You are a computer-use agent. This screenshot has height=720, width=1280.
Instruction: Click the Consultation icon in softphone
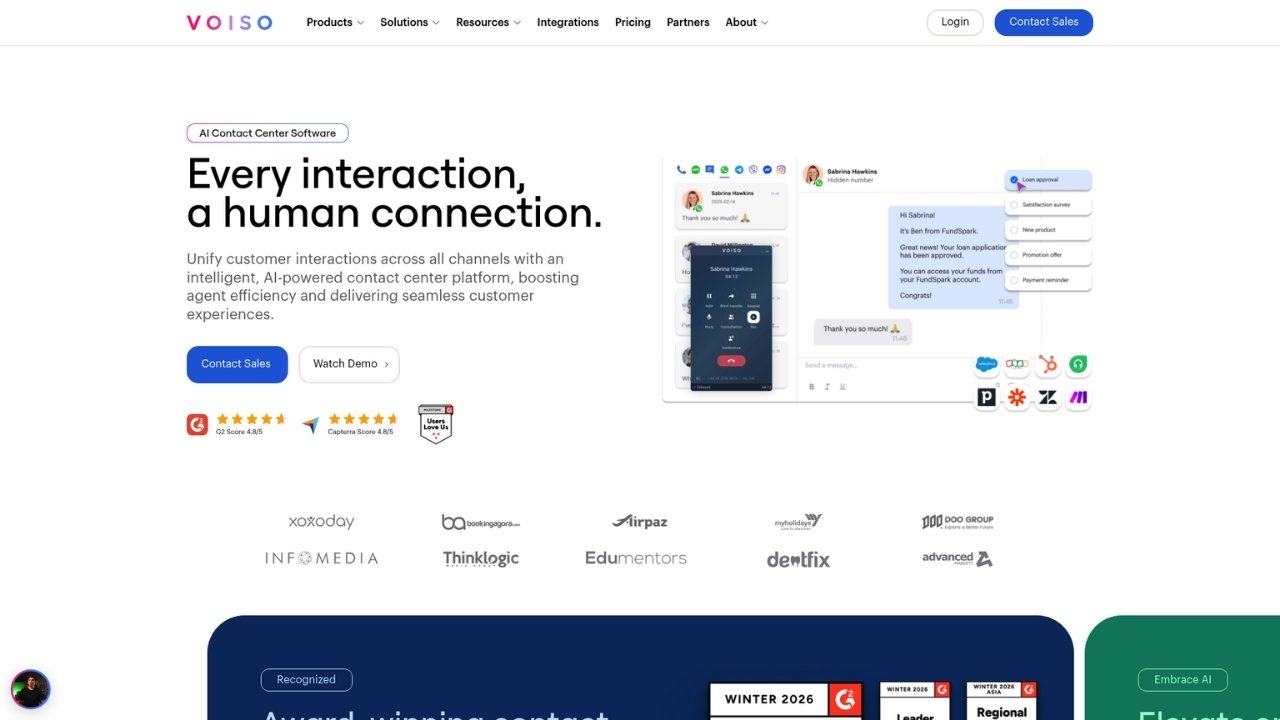click(731, 317)
